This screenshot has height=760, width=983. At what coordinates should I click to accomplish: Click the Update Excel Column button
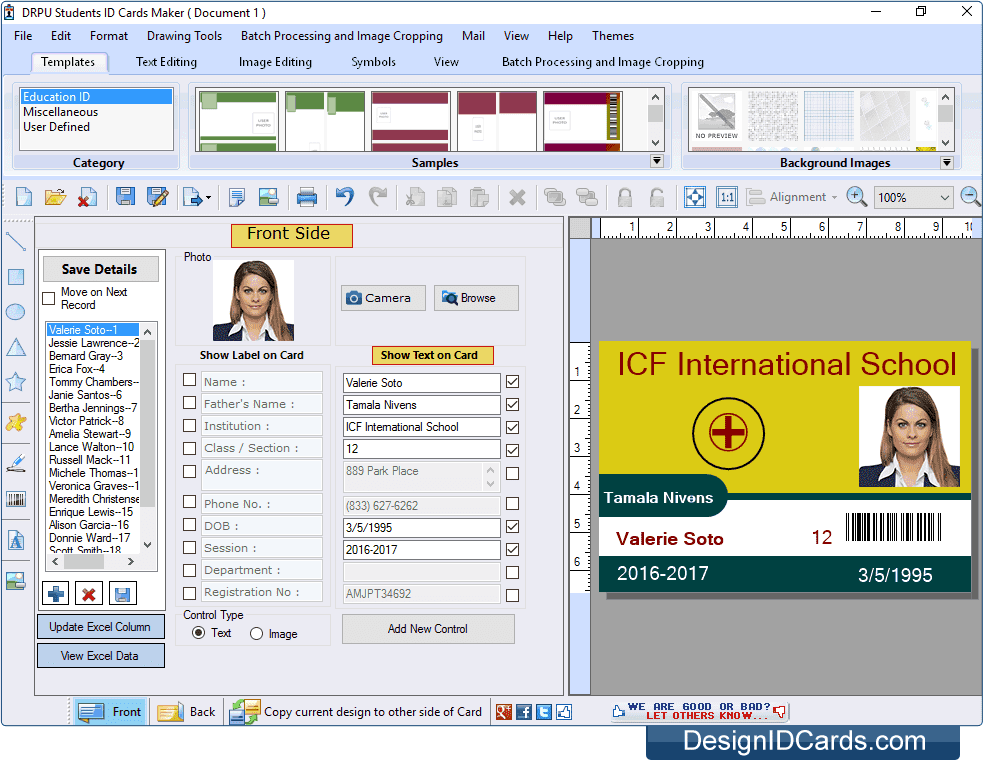point(101,626)
